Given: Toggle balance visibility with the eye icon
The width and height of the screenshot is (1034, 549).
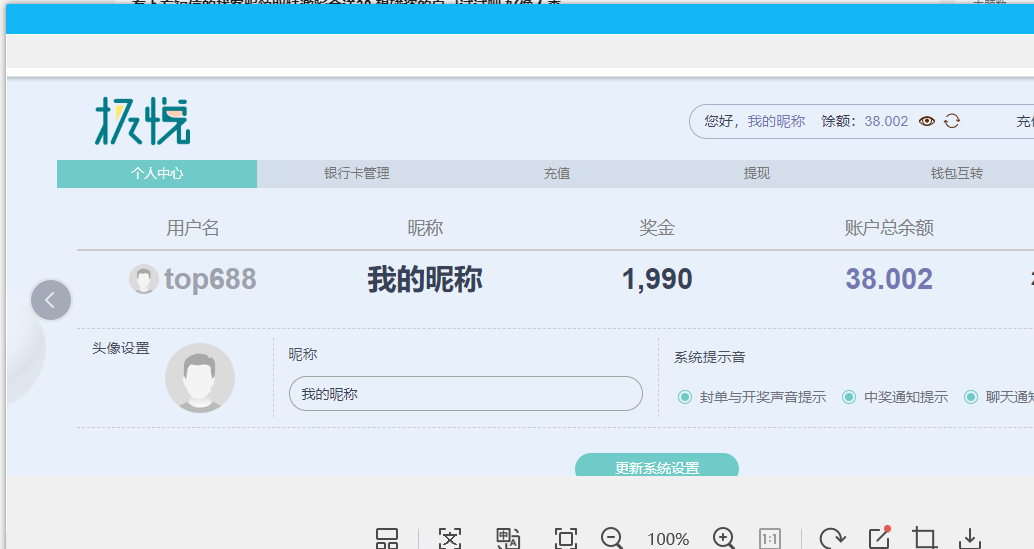Looking at the screenshot, I should 927,121.
